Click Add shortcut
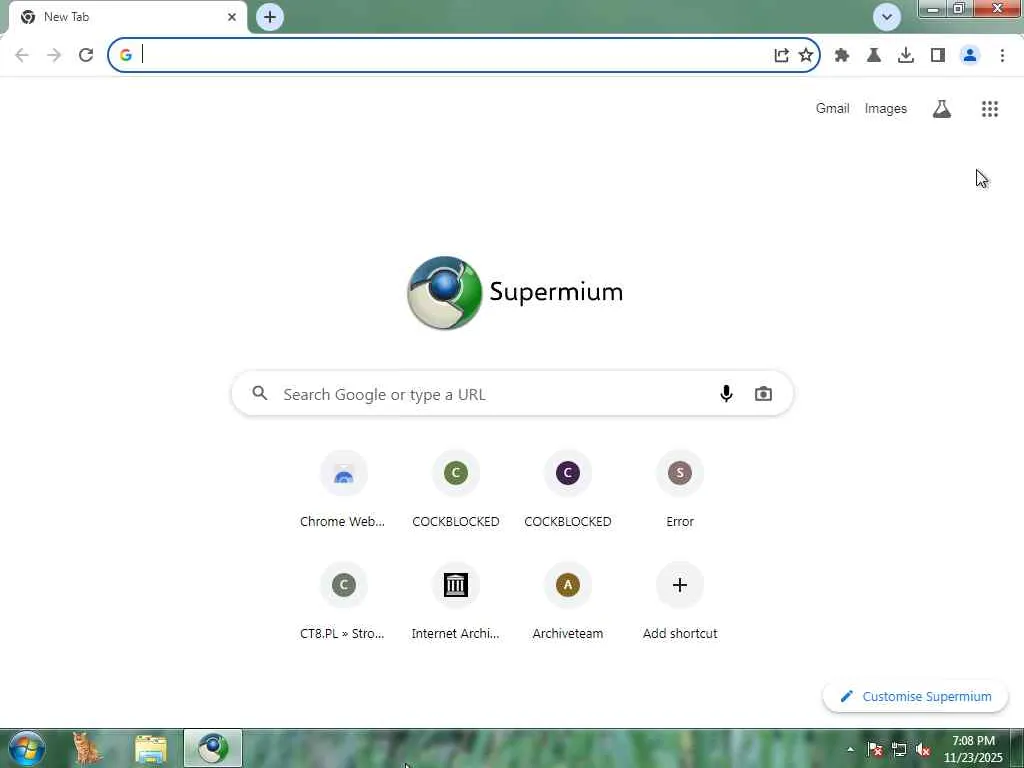 (680, 601)
